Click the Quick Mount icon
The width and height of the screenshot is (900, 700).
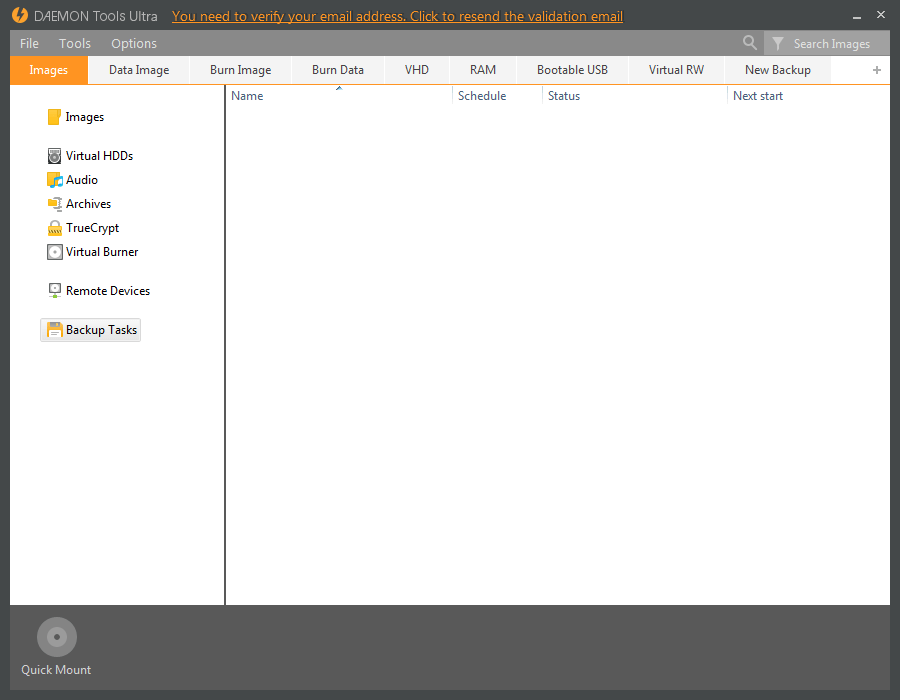coord(56,636)
